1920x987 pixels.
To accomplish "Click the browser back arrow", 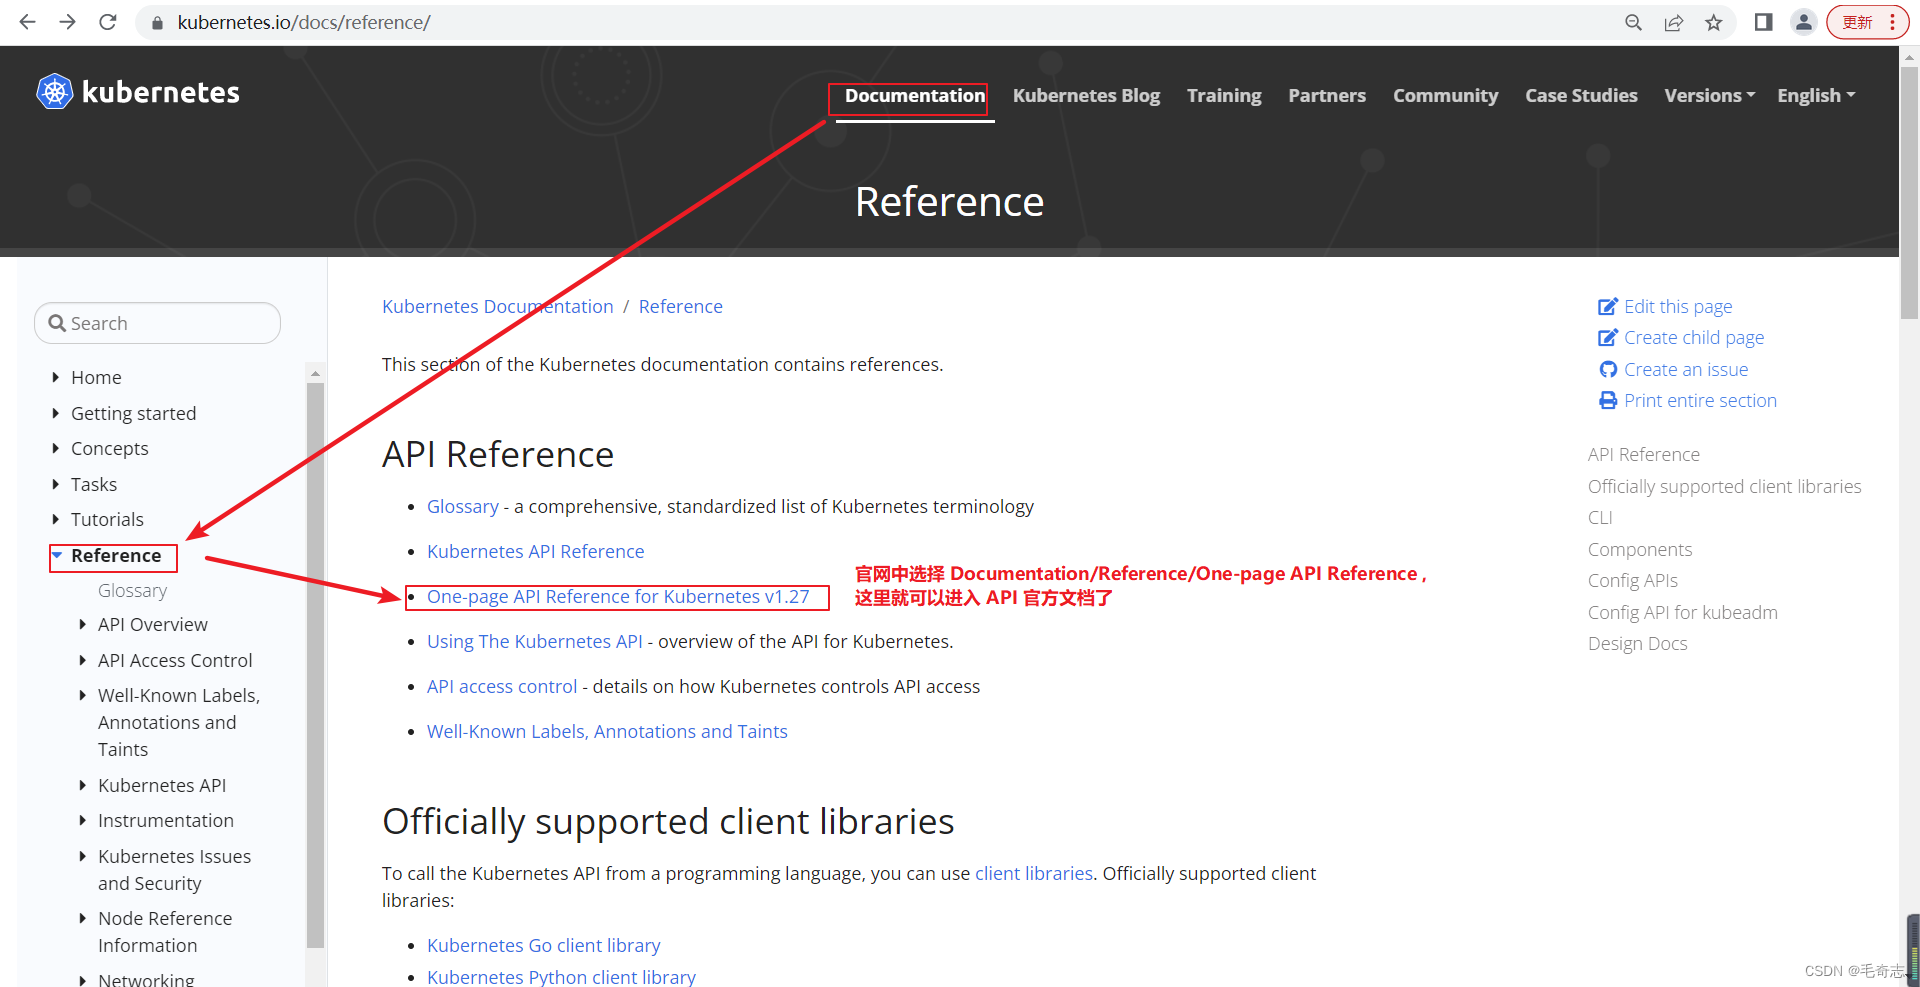I will point(27,22).
